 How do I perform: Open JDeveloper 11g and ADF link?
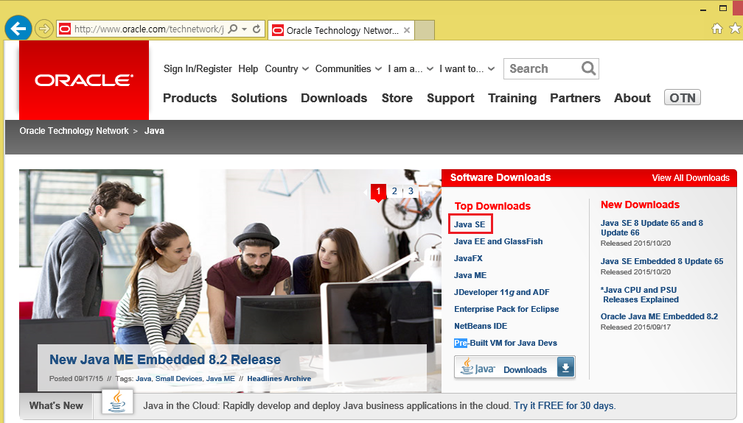[x=502, y=292]
